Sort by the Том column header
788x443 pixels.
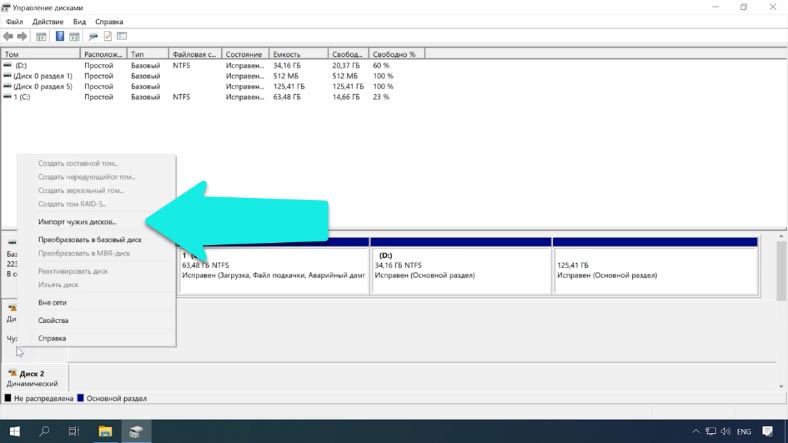click(41, 54)
